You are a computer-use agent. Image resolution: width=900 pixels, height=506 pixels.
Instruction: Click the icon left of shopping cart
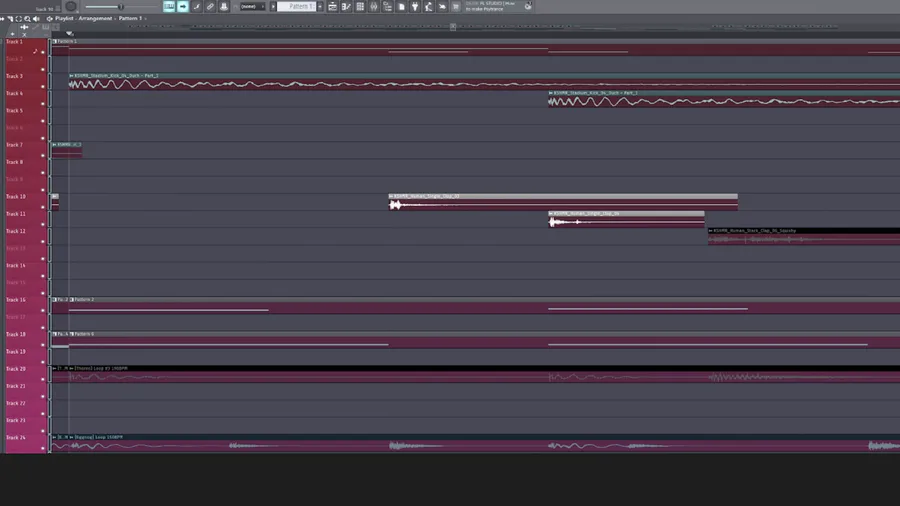click(443, 6)
